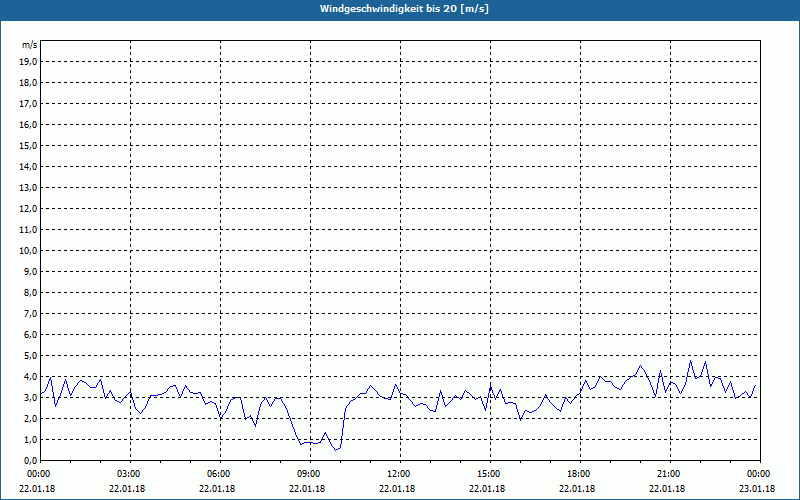Click the 06:00 time label
Screen dimensions: 800x500
coord(218,474)
